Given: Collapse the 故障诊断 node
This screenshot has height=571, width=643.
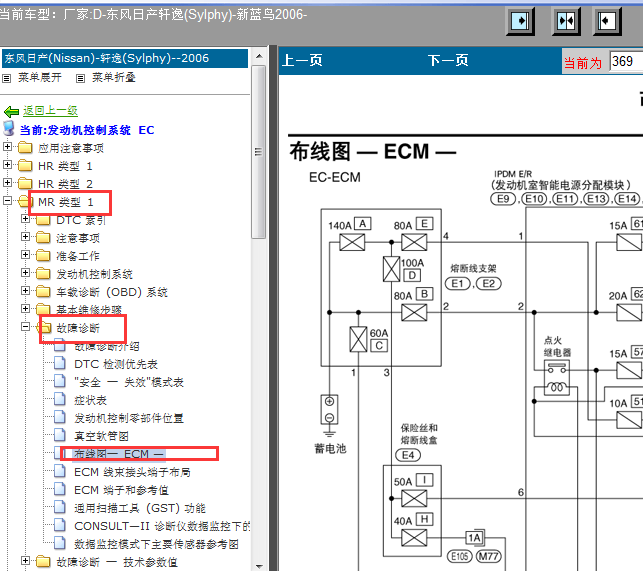Looking at the screenshot, I should pos(25,327).
